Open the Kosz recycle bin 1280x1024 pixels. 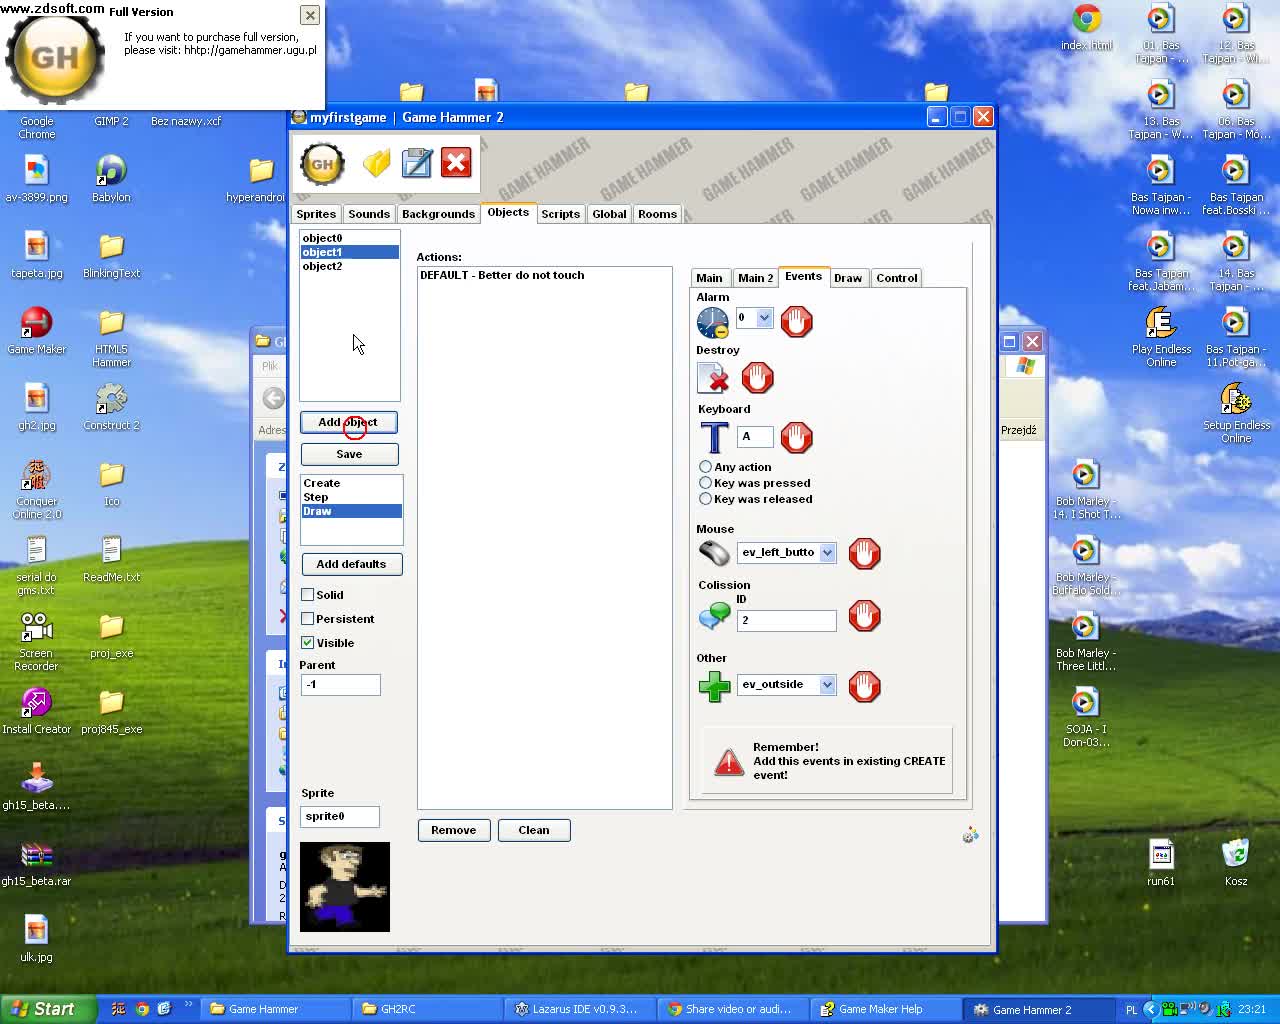(x=1236, y=862)
